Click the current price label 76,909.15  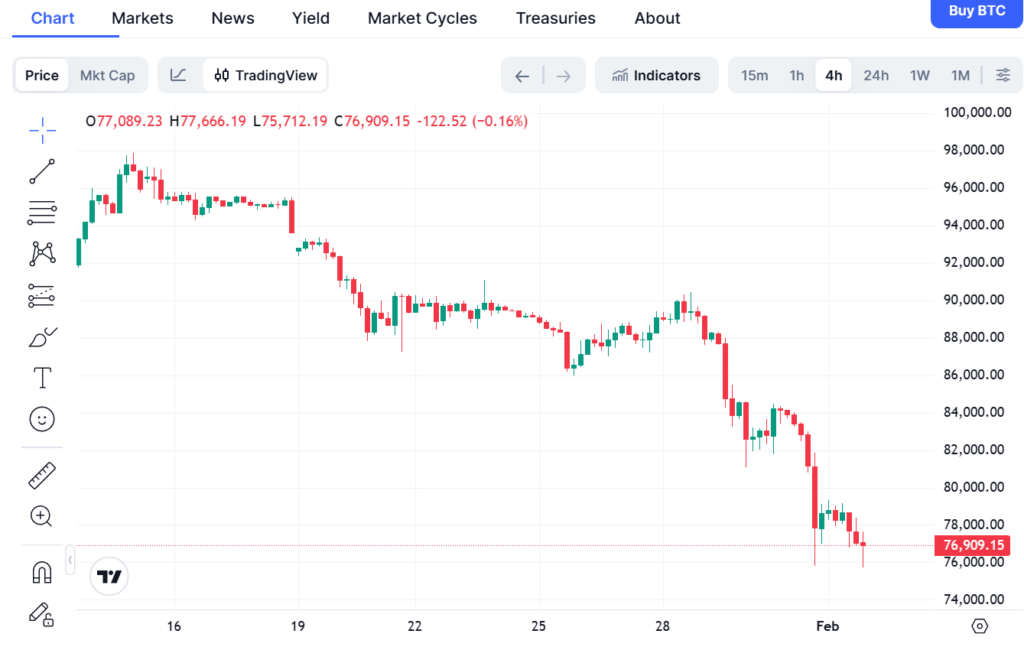(971, 545)
